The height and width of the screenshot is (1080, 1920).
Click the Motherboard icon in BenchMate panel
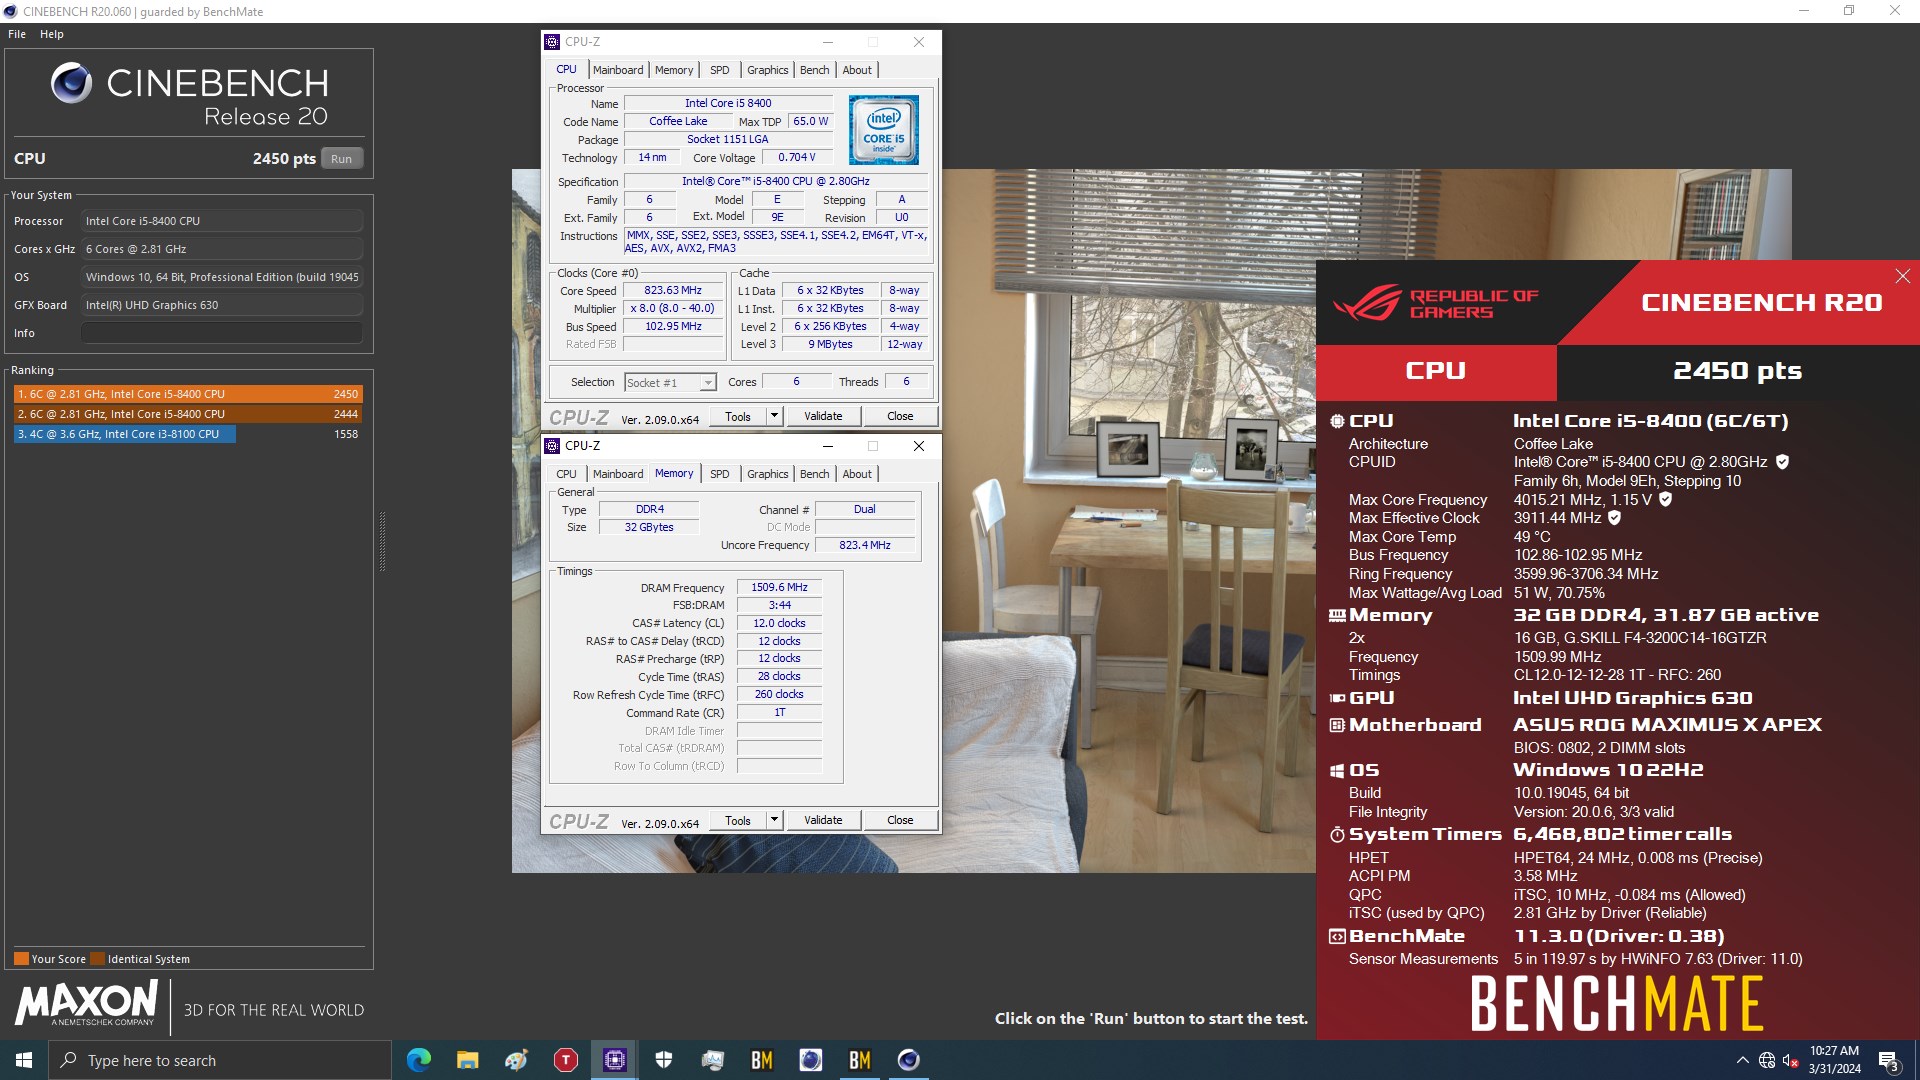pyautogui.click(x=1336, y=725)
